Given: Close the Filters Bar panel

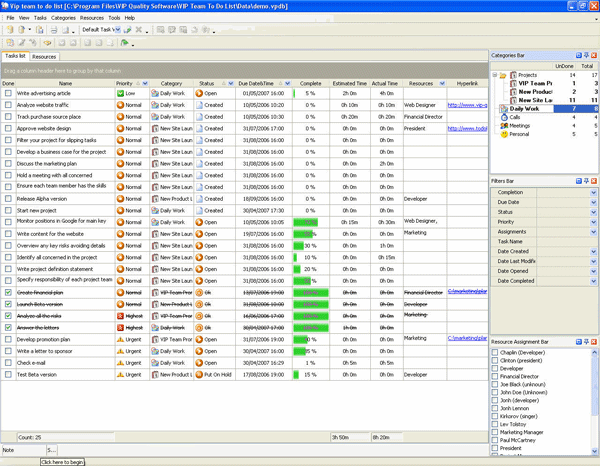Looking at the screenshot, I should pyautogui.click(x=594, y=180).
